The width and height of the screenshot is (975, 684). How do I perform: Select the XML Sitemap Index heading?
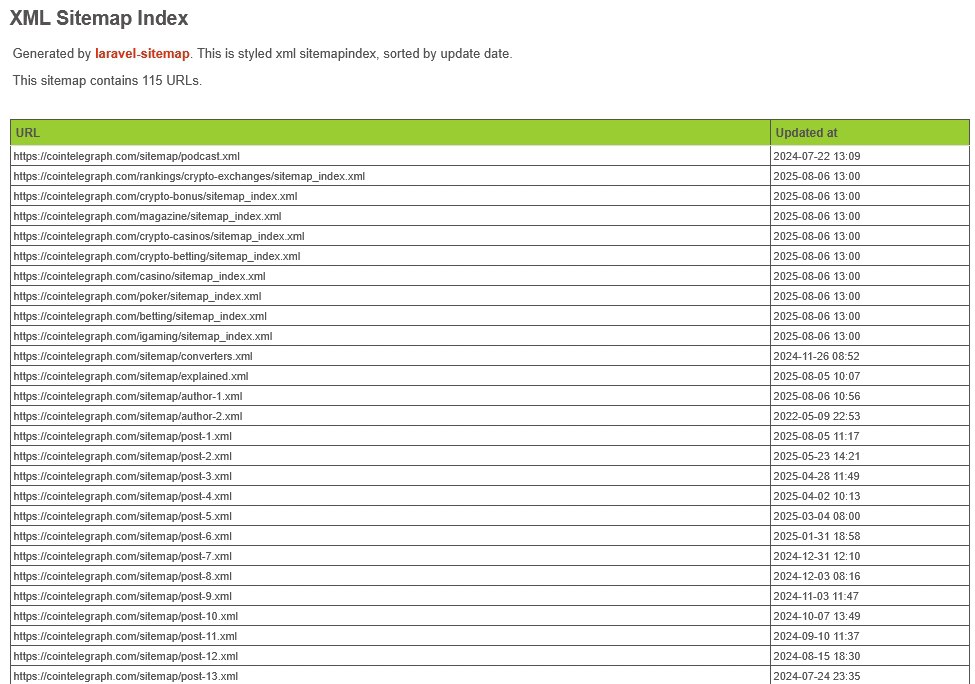(99, 18)
